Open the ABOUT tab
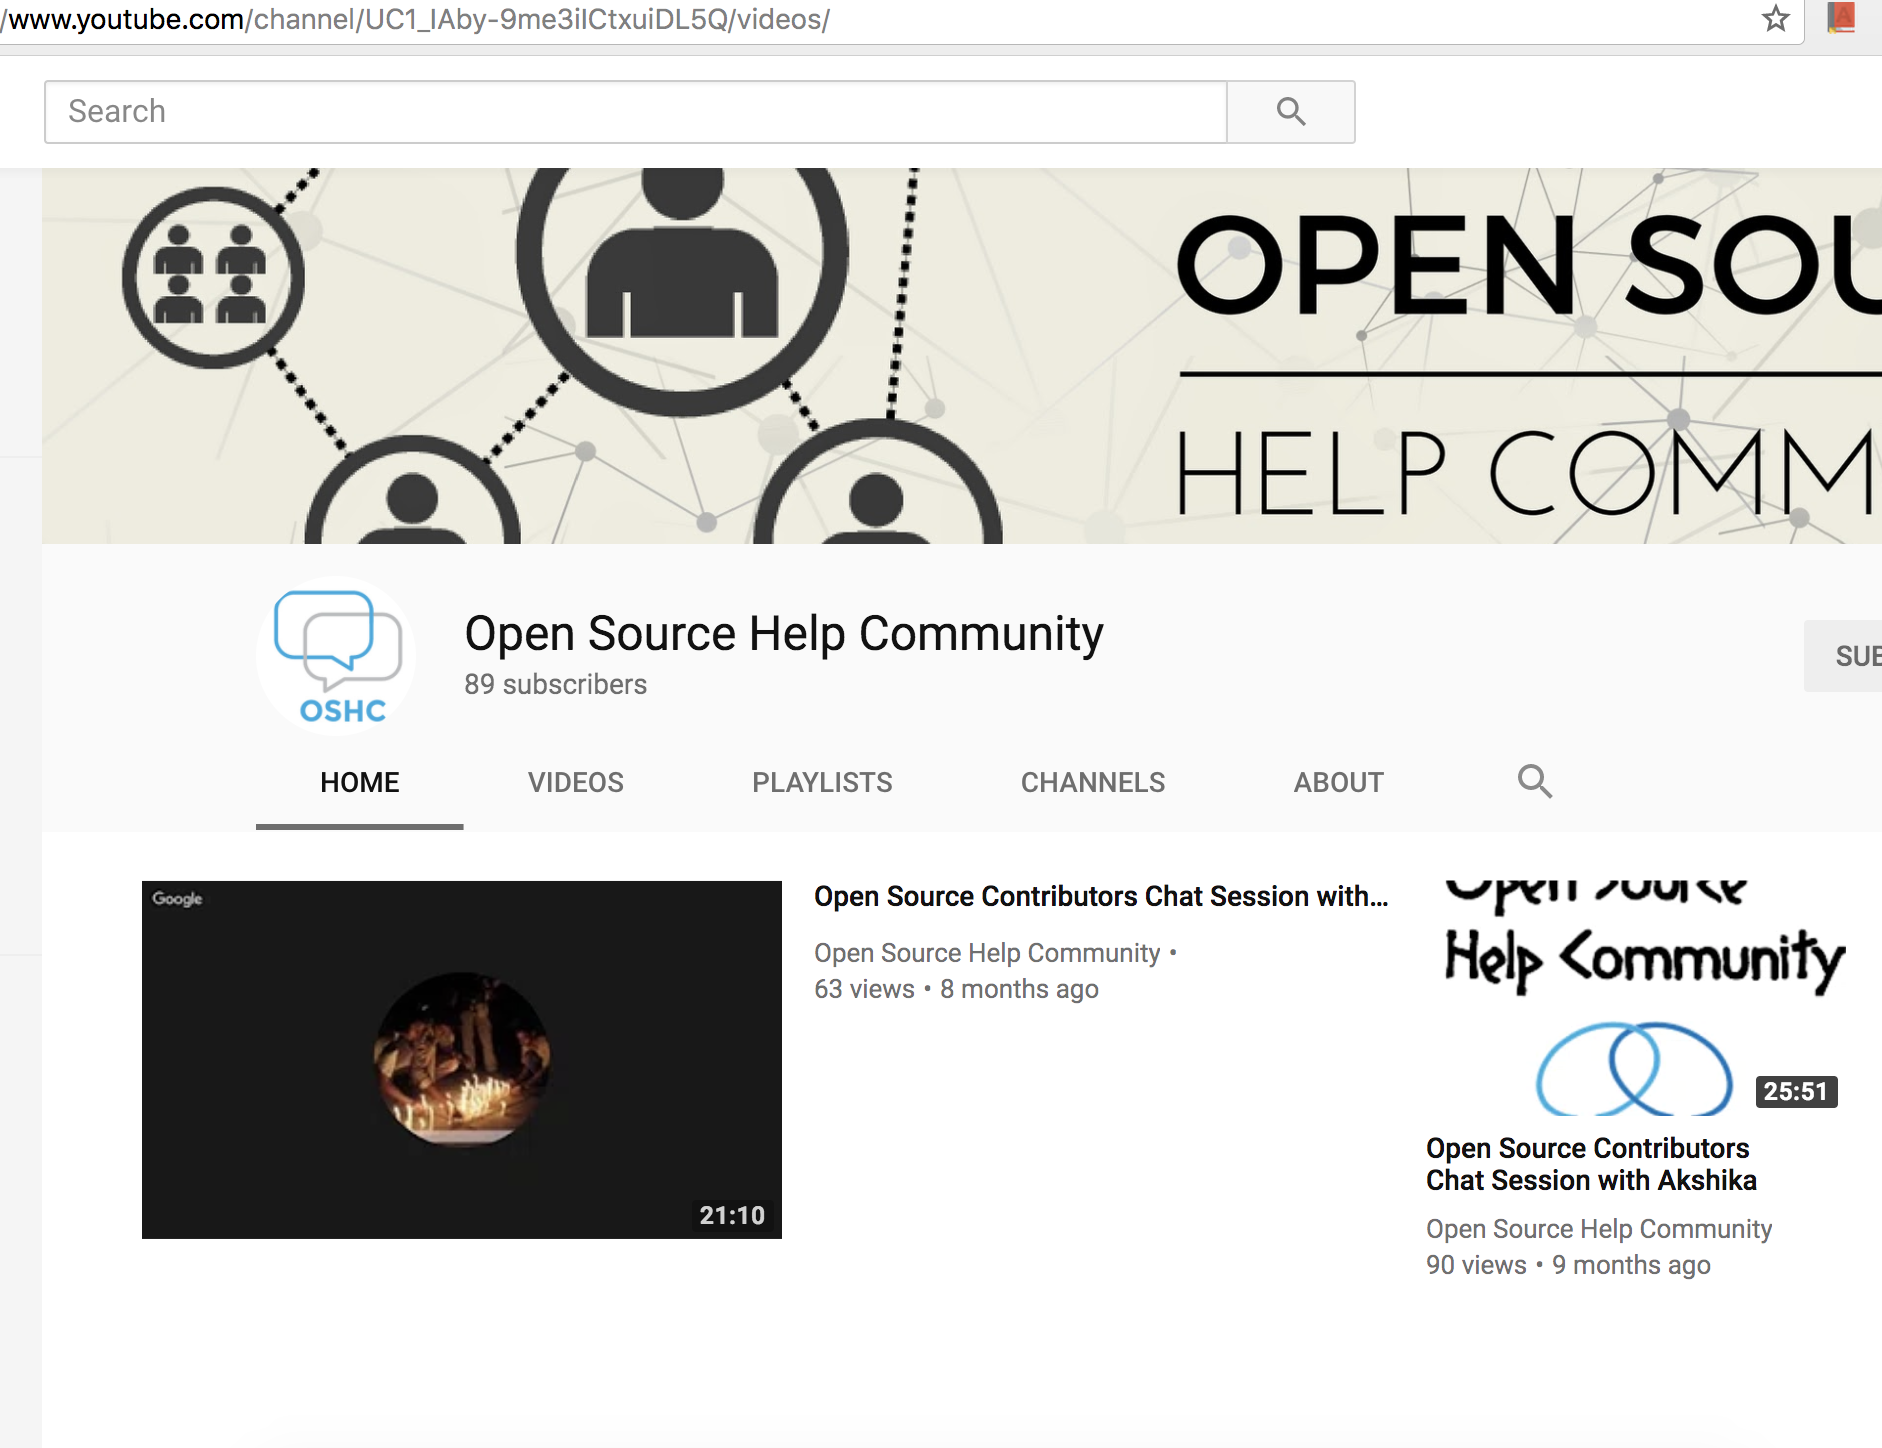The width and height of the screenshot is (1882, 1448). point(1339,782)
